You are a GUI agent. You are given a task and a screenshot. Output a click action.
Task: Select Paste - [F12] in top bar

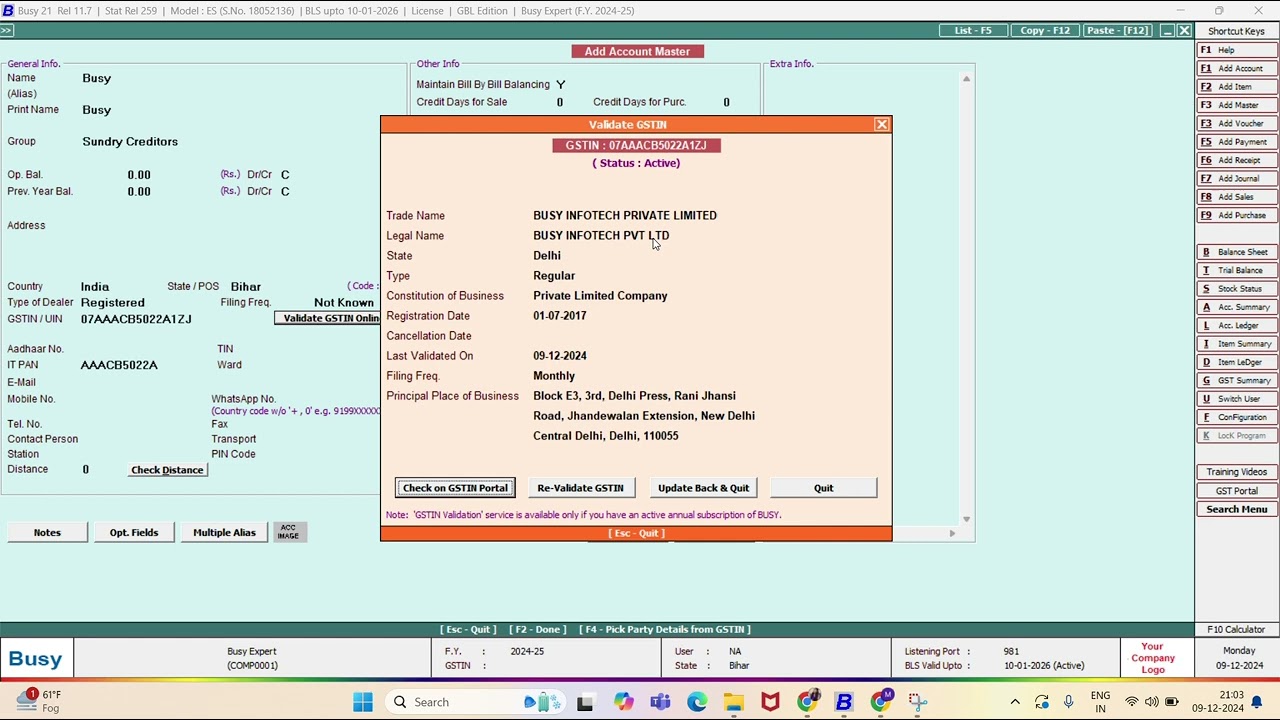tap(1118, 31)
